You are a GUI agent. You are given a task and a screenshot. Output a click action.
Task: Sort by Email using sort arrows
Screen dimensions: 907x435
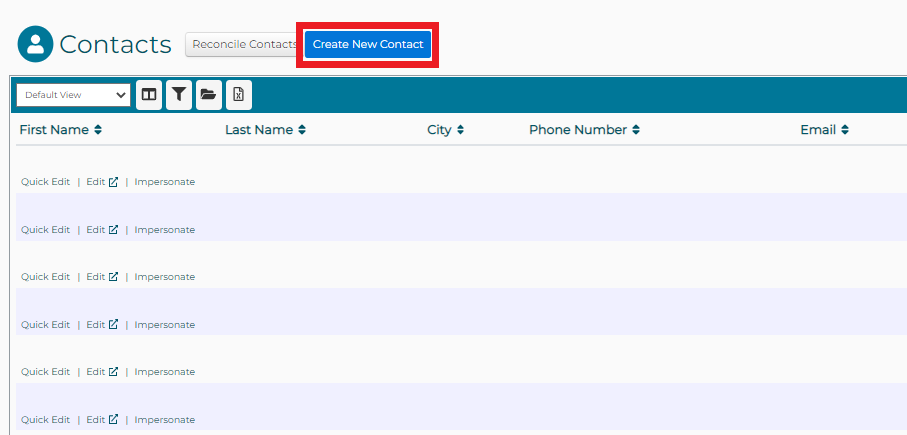click(x=845, y=130)
